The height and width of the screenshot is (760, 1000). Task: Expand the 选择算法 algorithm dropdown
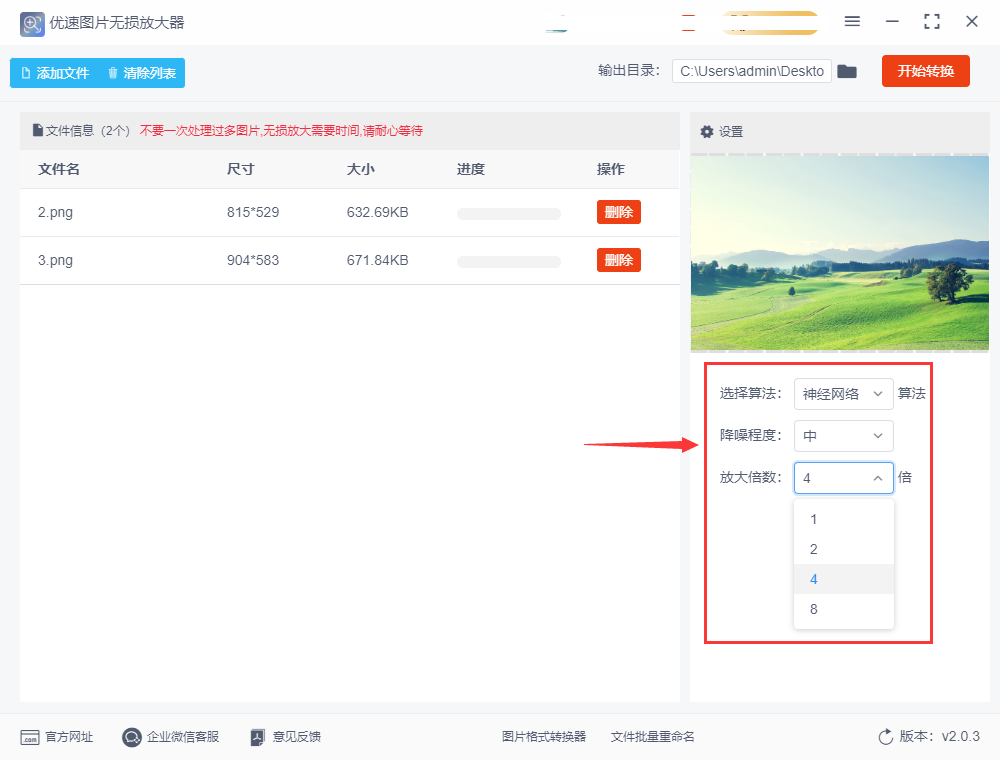tap(843, 394)
